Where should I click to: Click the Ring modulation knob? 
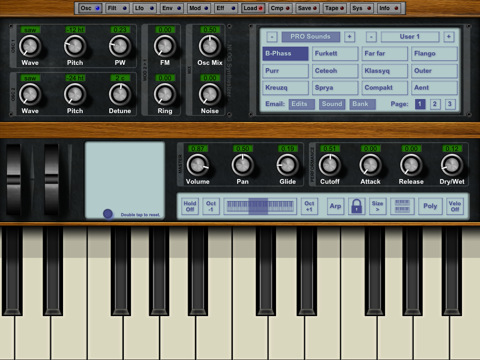click(165, 95)
